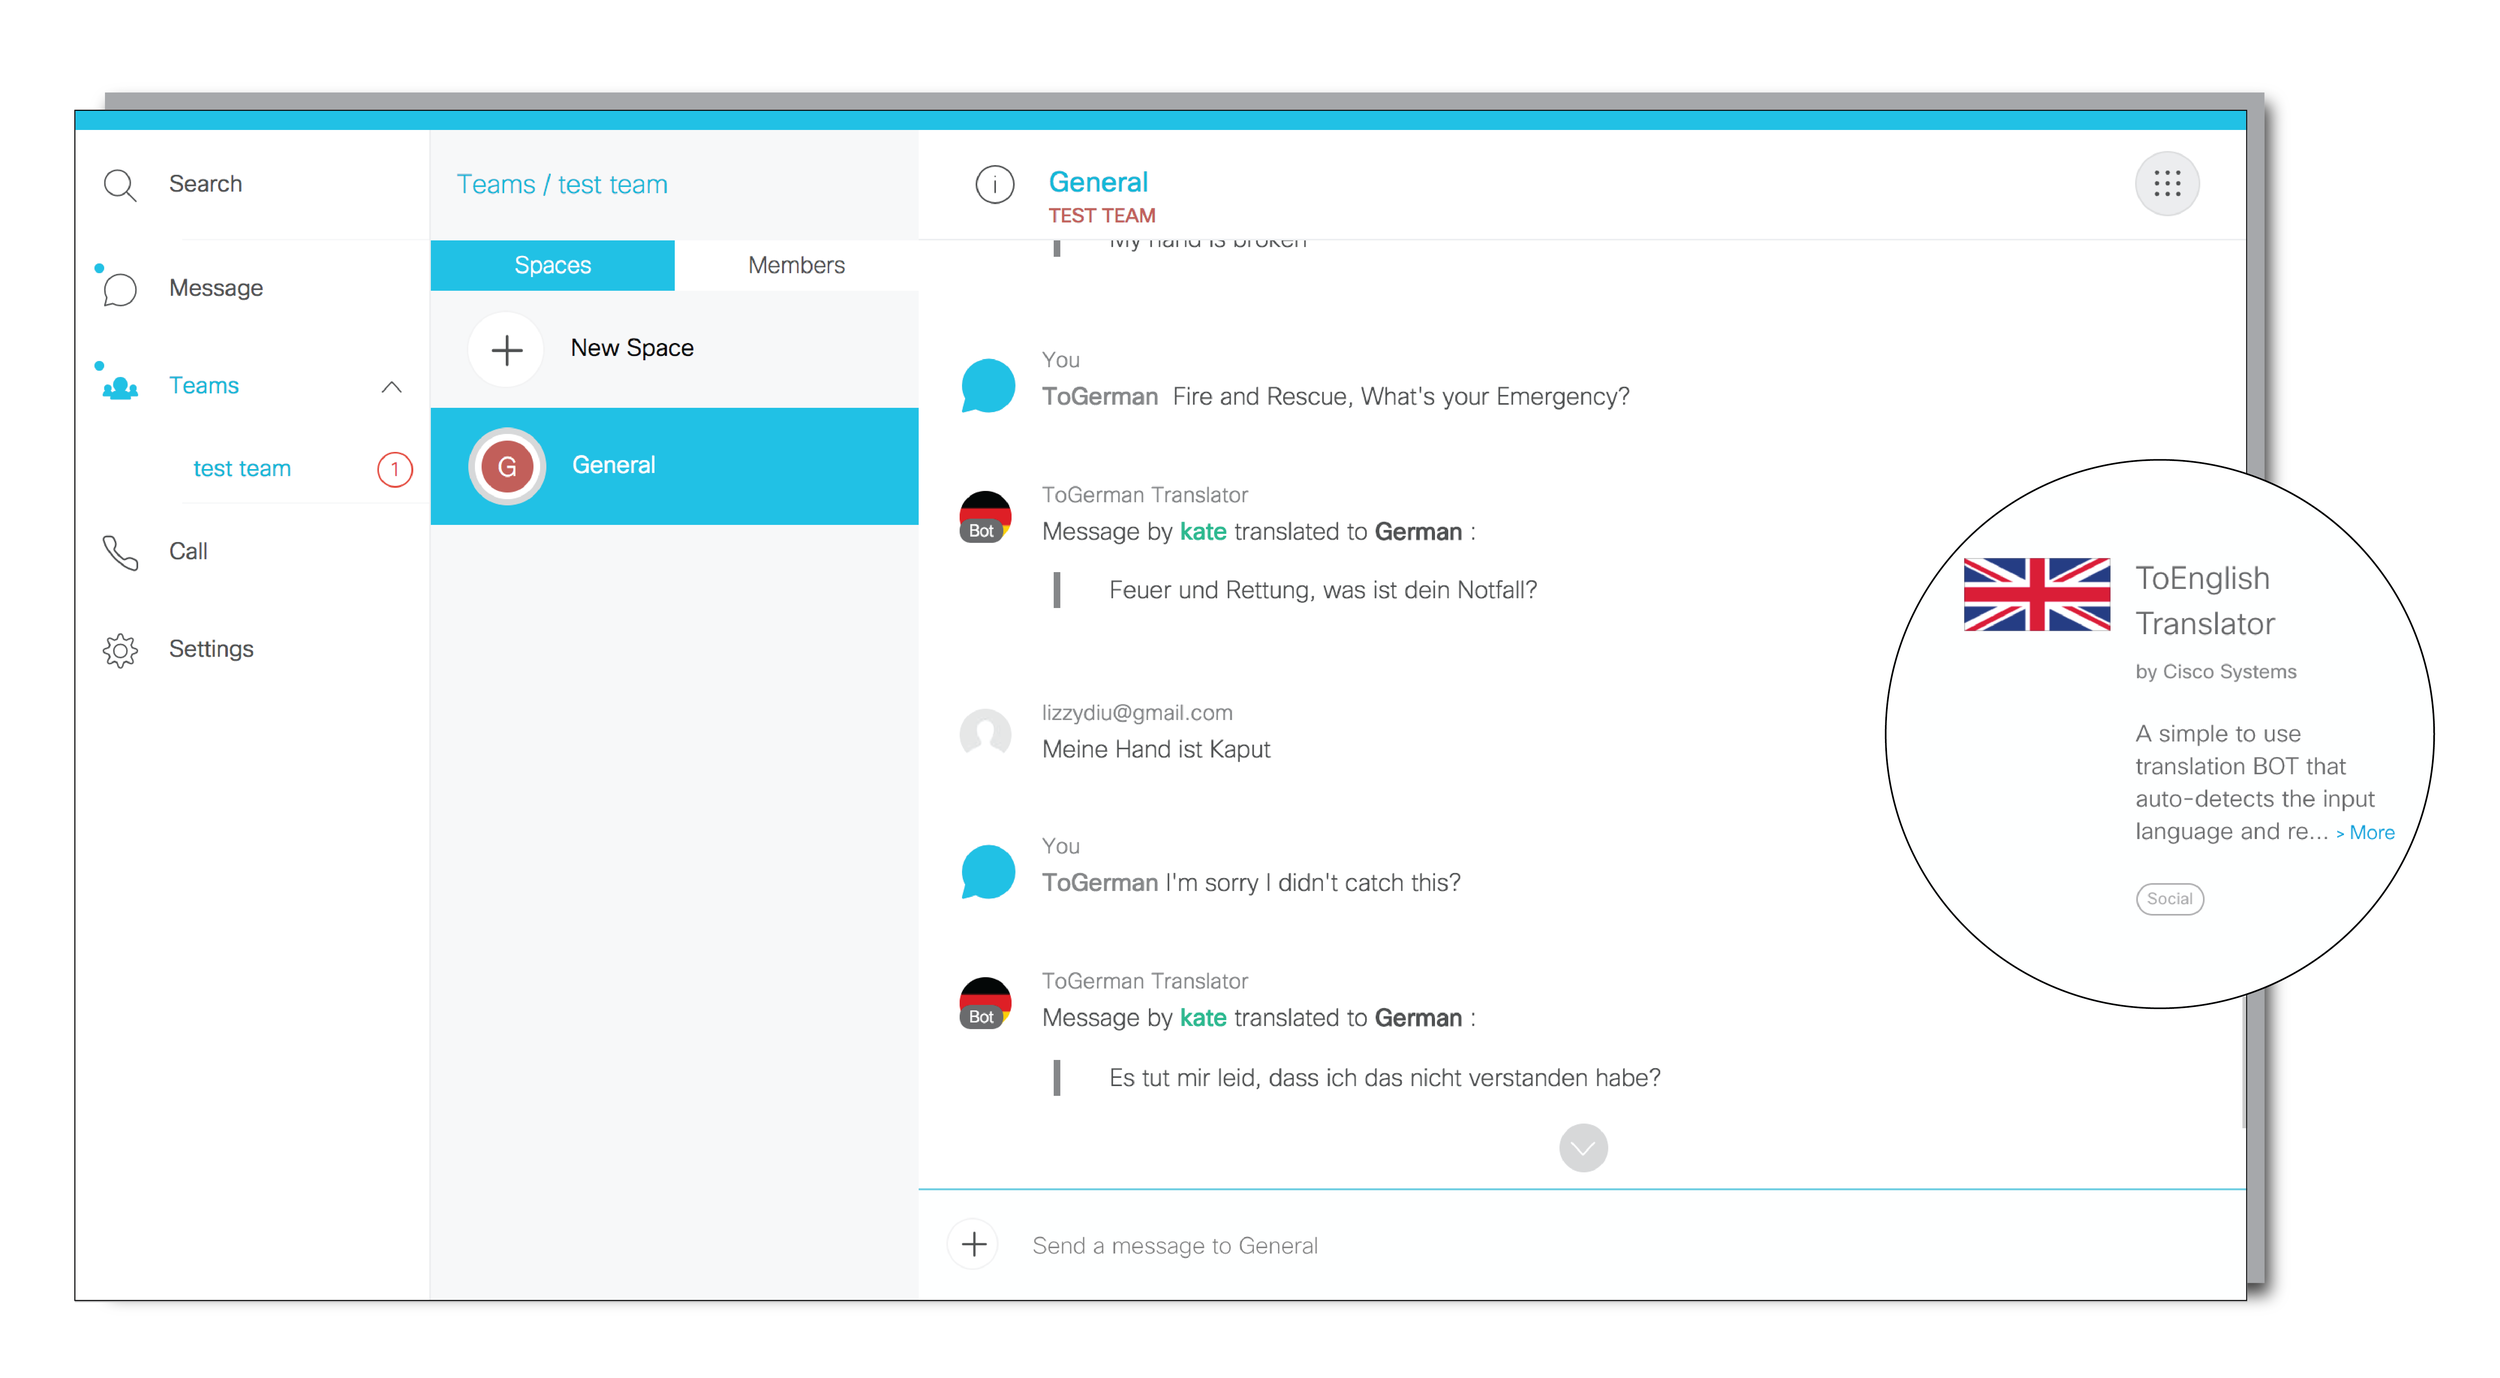Click the Call phone icon
2500x1378 pixels.
click(120, 552)
